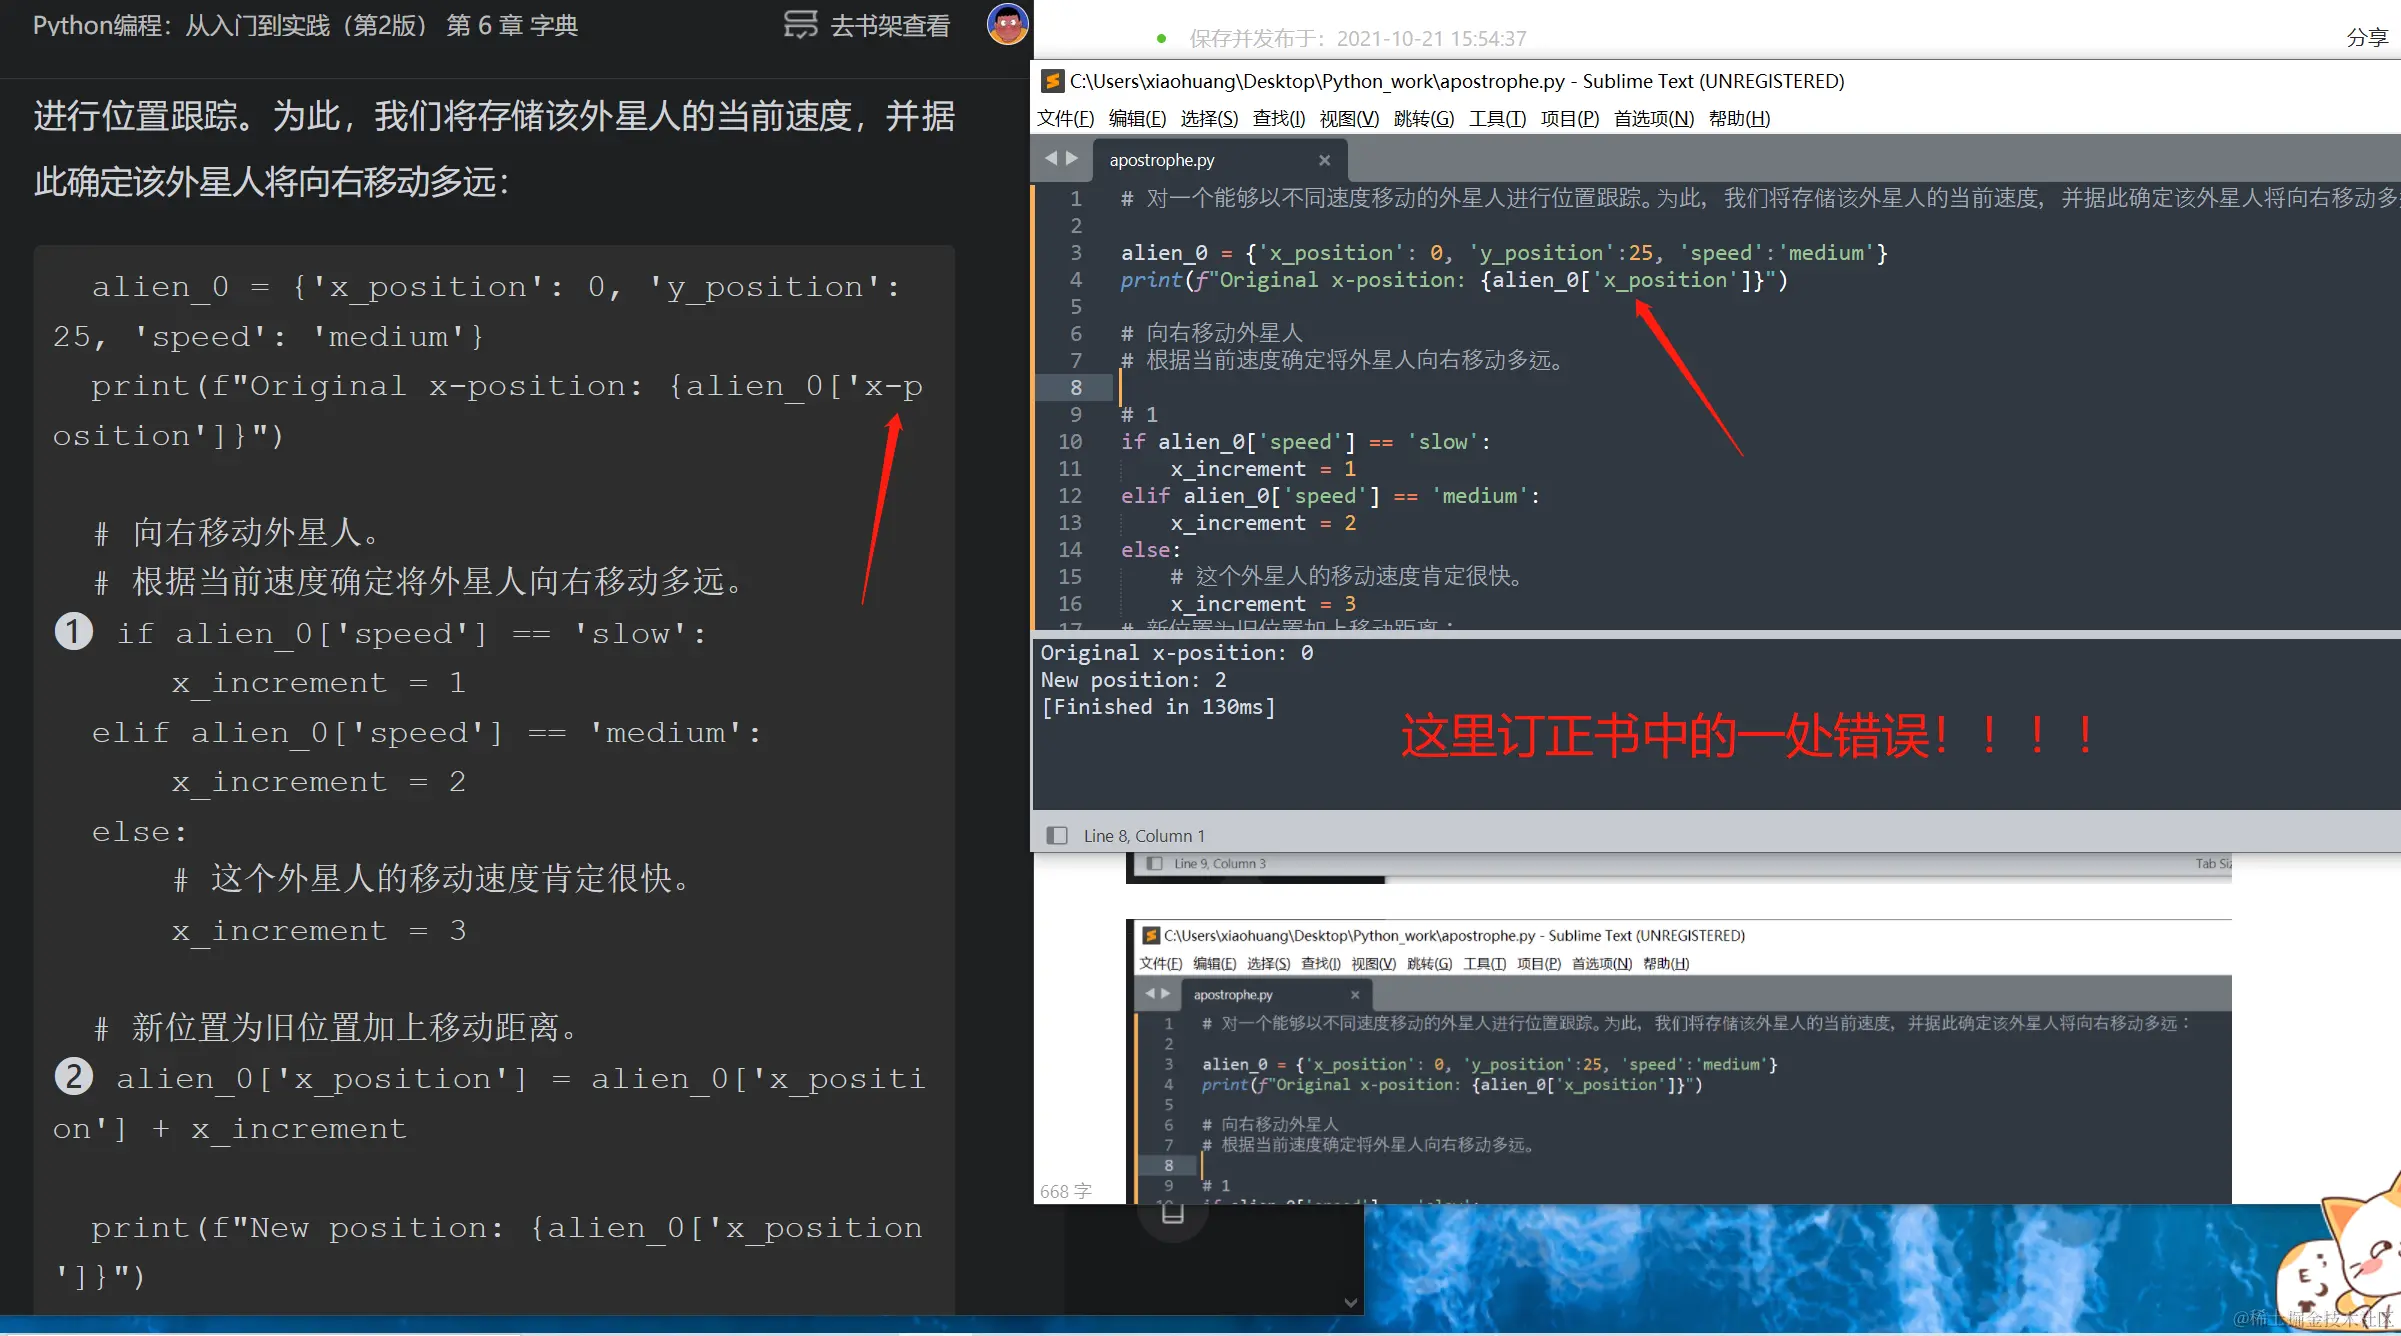Toggle the sidebar panel switcher icon in status bar
The height and width of the screenshot is (1336, 2401).
[x=1056, y=835]
